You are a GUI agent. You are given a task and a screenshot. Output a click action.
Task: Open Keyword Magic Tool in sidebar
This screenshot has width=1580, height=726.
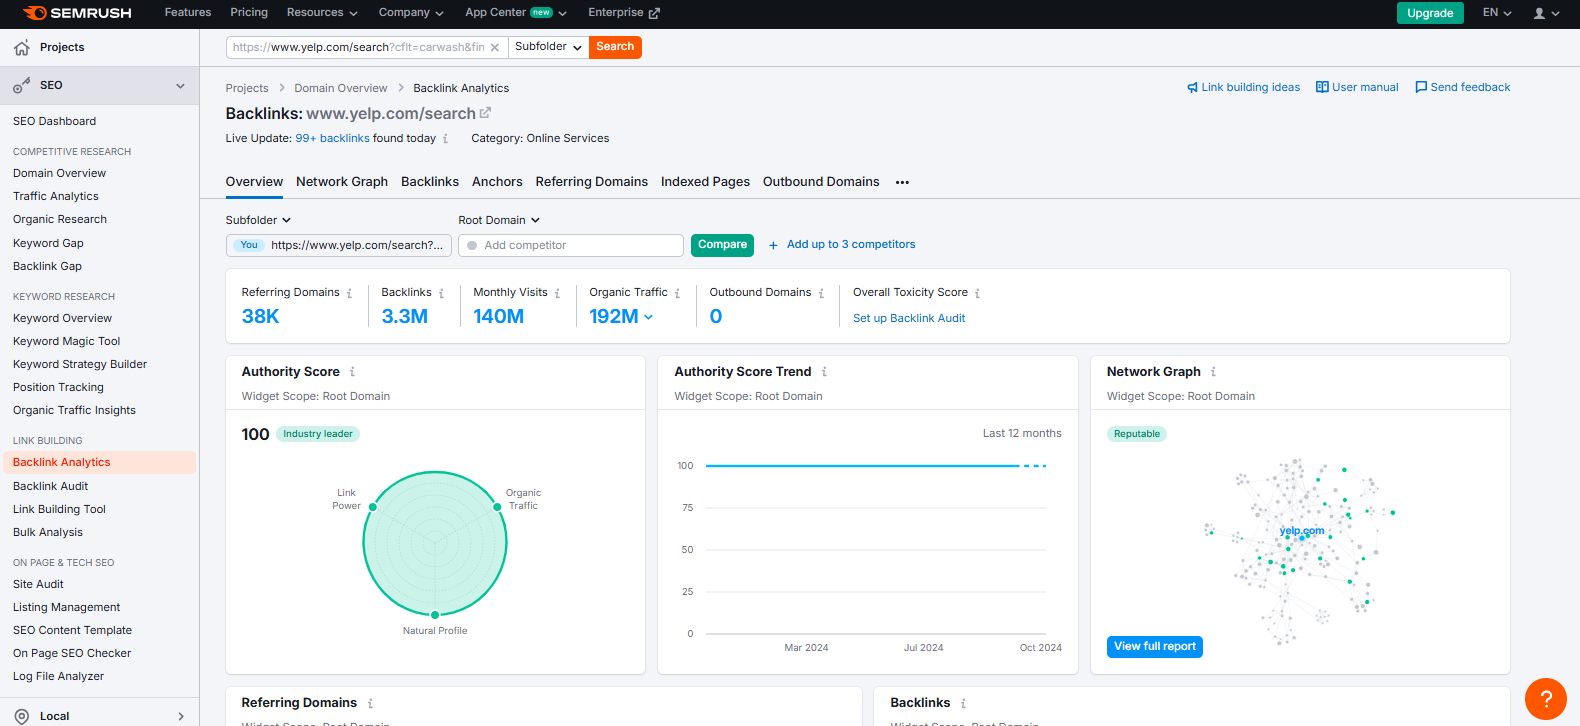(66, 342)
